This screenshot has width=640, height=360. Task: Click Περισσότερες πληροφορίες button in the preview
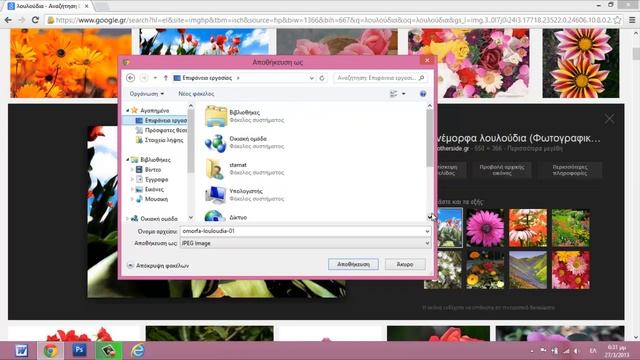(570, 170)
